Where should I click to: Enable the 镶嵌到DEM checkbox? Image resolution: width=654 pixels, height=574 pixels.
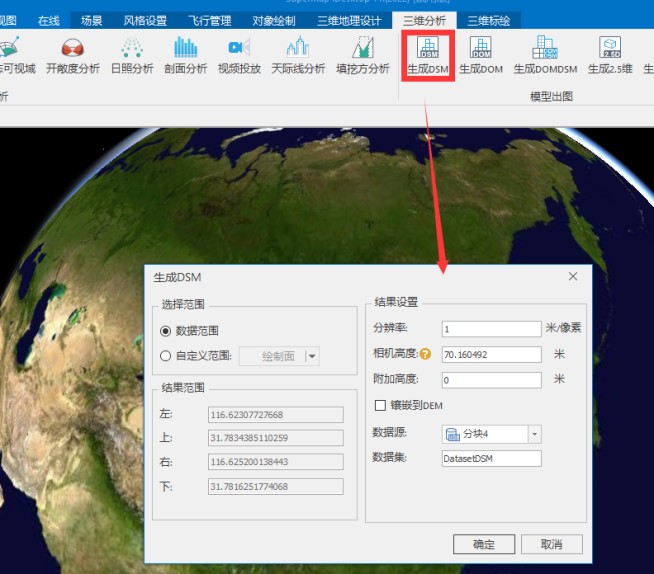(380, 405)
